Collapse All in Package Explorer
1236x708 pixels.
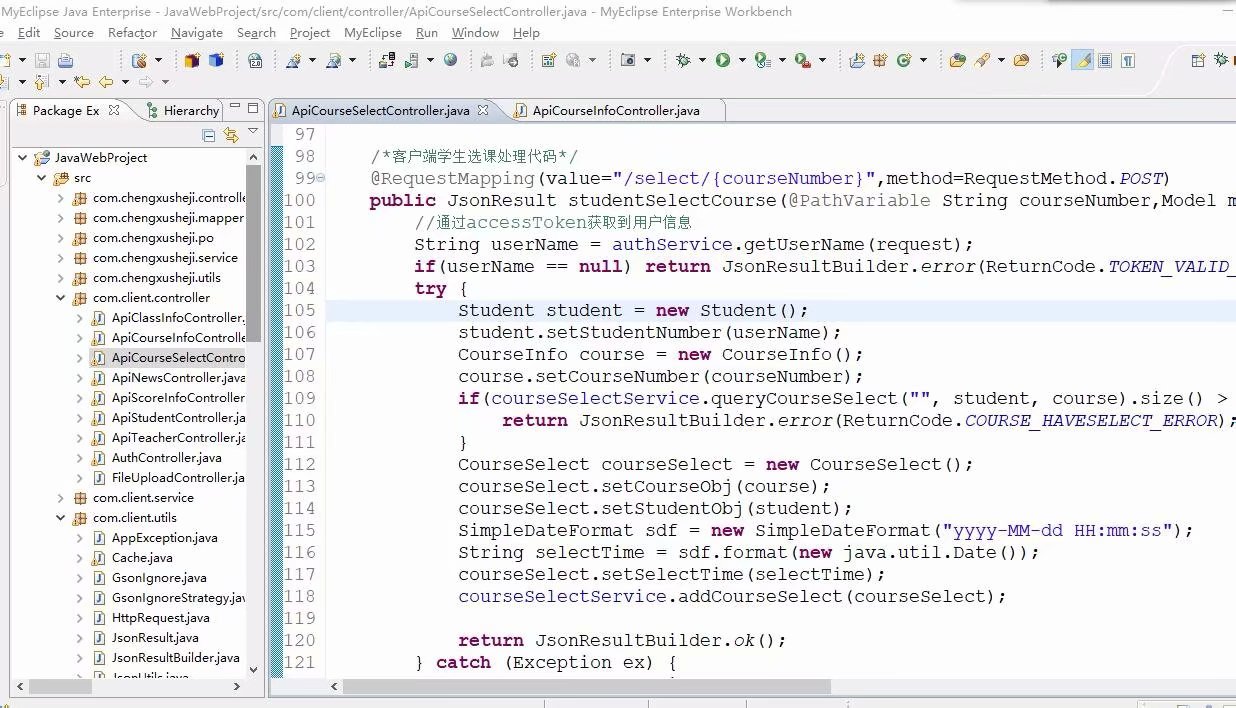coord(209,135)
